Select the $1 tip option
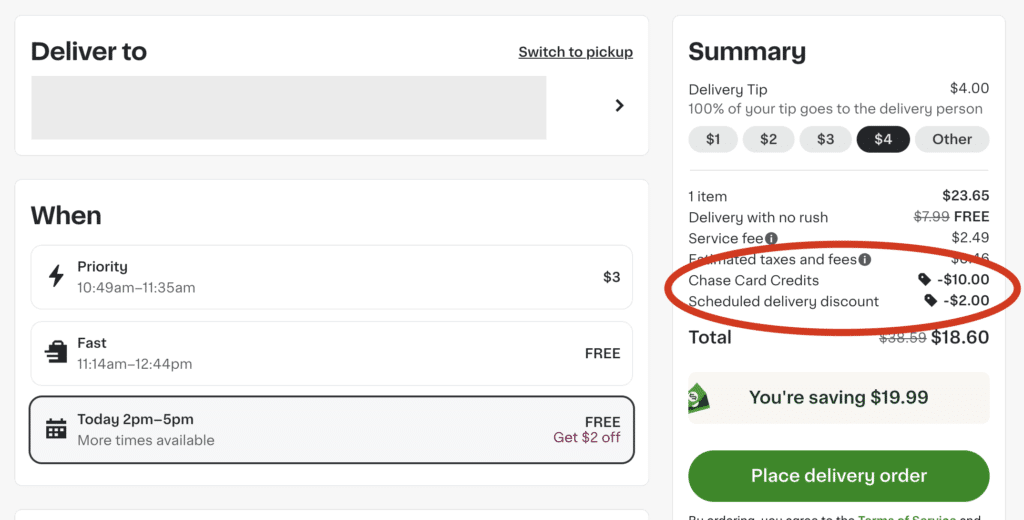The width and height of the screenshot is (1024, 520). (713, 139)
